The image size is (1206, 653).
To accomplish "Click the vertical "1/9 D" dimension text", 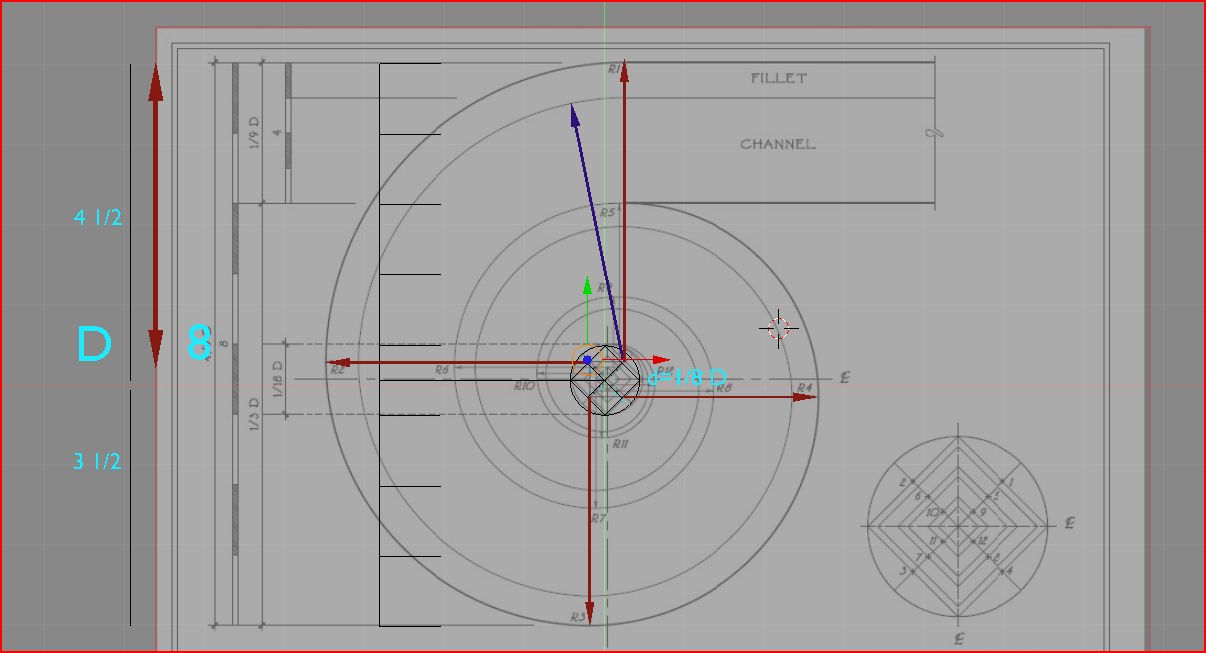I will [x=254, y=133].
